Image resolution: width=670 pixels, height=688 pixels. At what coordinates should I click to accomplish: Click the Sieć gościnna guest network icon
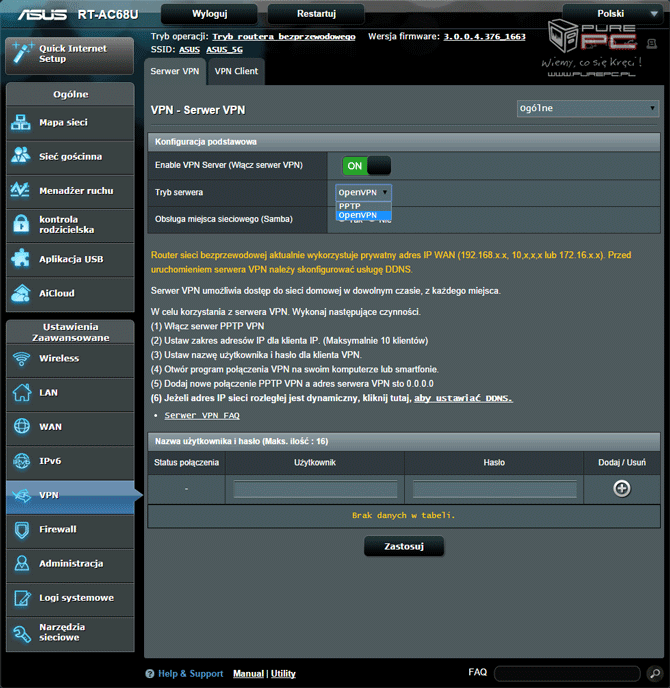click(21, 156)
